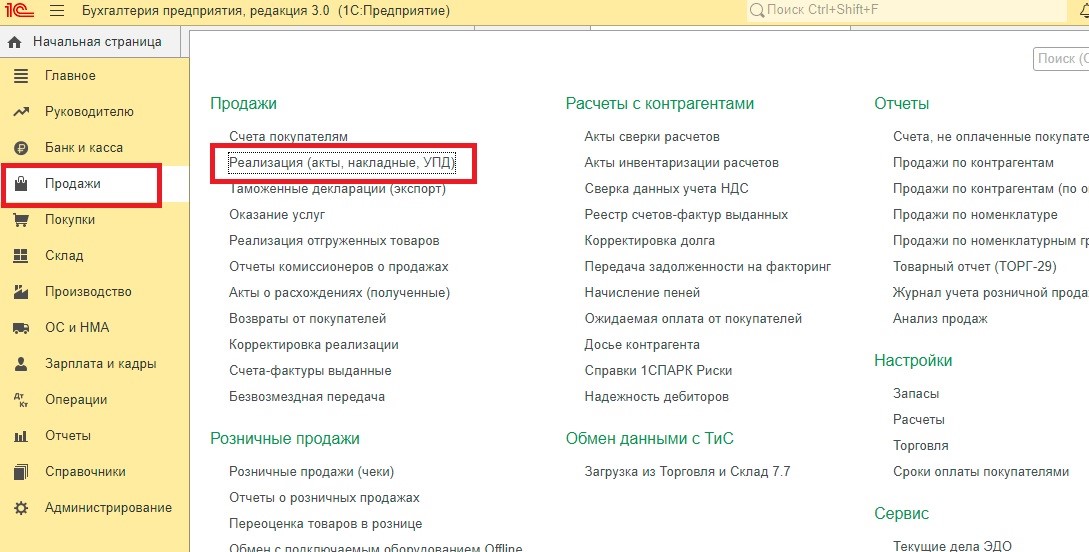Click the Продажи shopping bag icon
This screenshot has width=1089, height=552.
coord(22,184)
